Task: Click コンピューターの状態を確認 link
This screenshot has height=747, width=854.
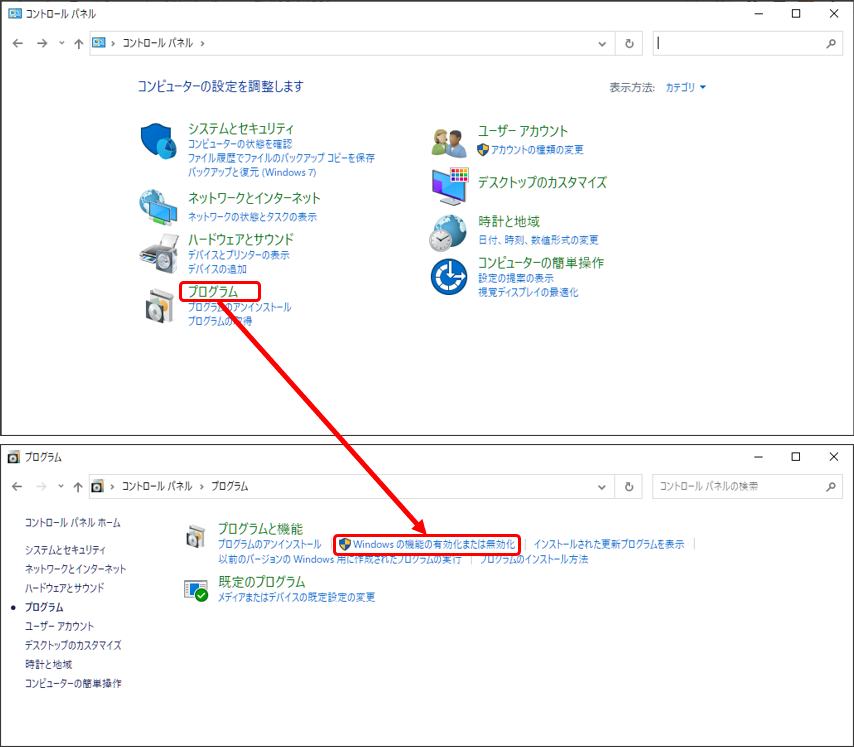Action: [240, 144]
